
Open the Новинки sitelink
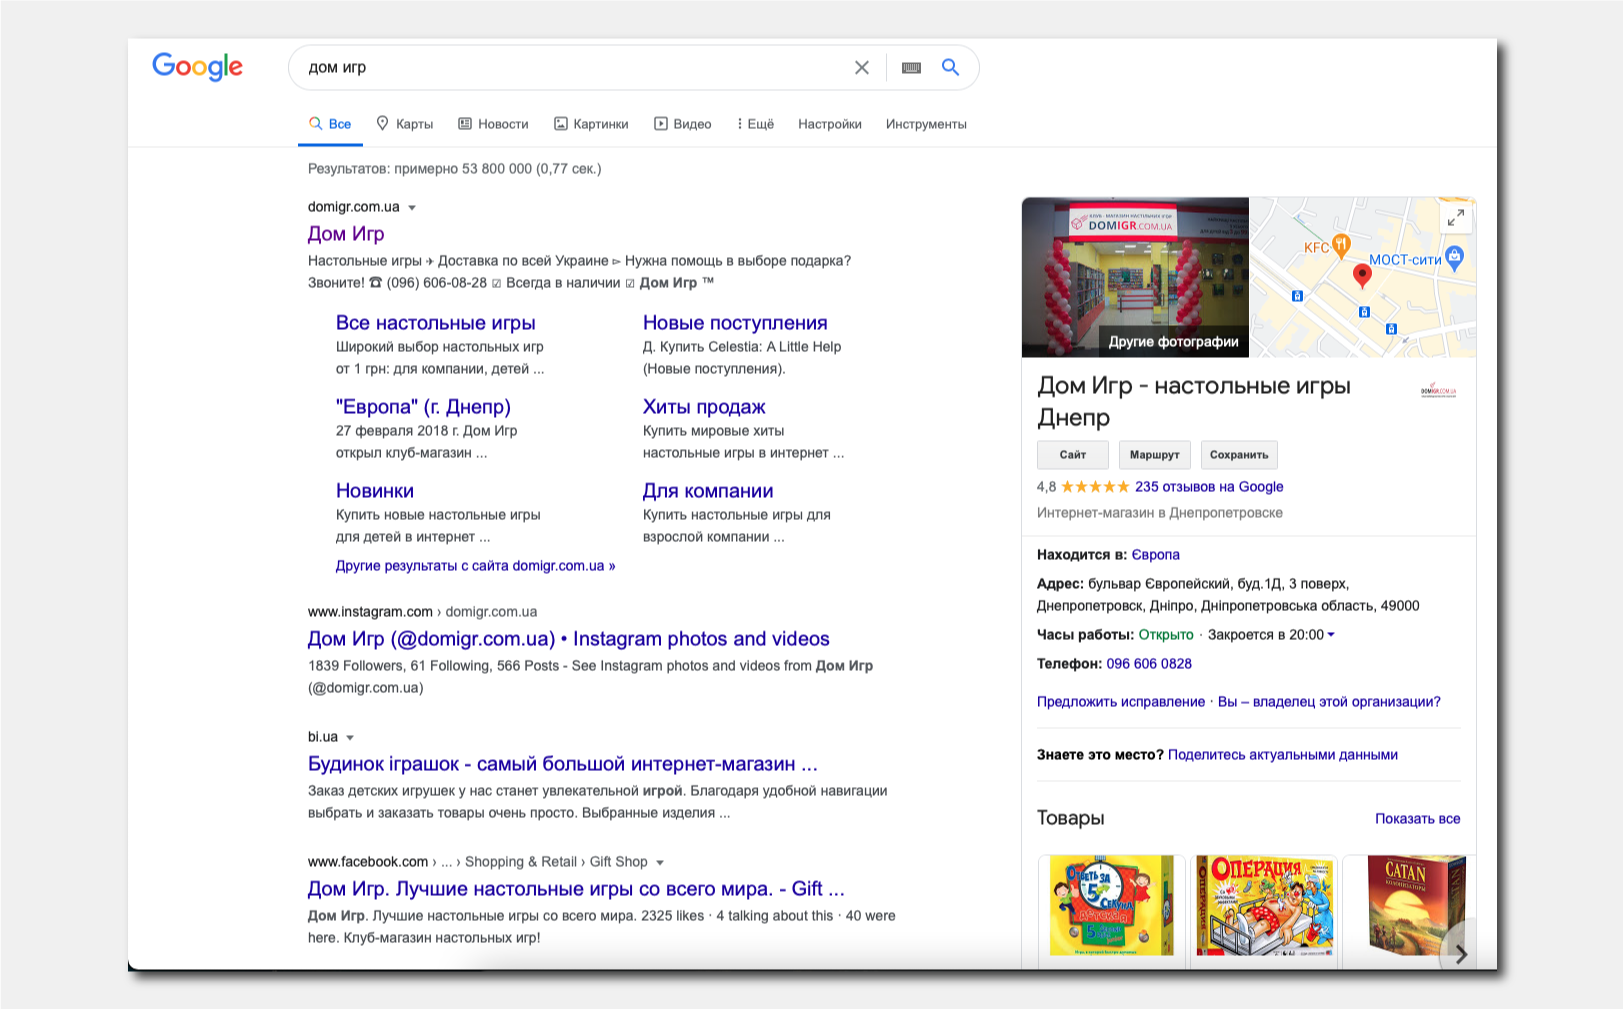(x=375, y=491)
